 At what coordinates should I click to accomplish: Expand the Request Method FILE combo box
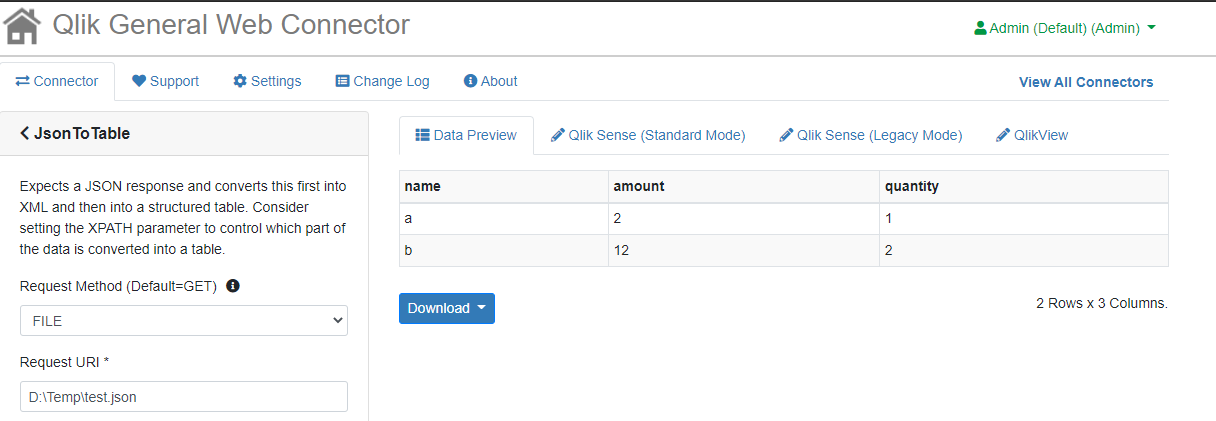(184, 321)
